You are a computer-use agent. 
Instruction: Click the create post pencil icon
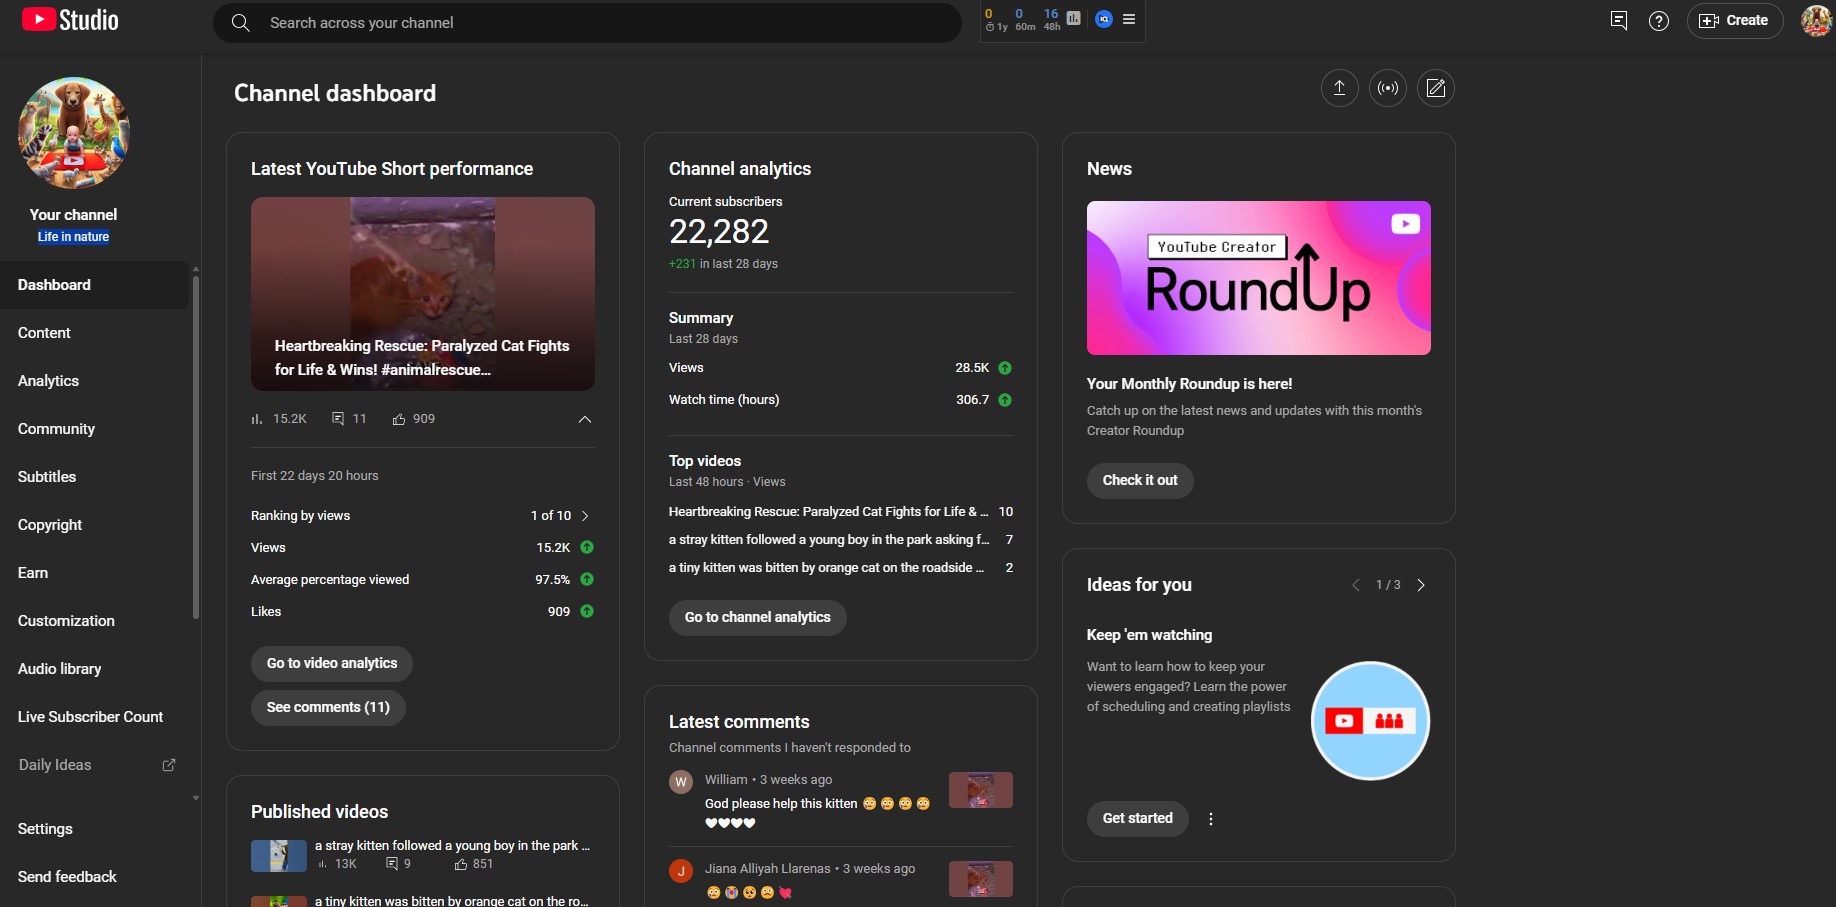[x=1435, y=88]
